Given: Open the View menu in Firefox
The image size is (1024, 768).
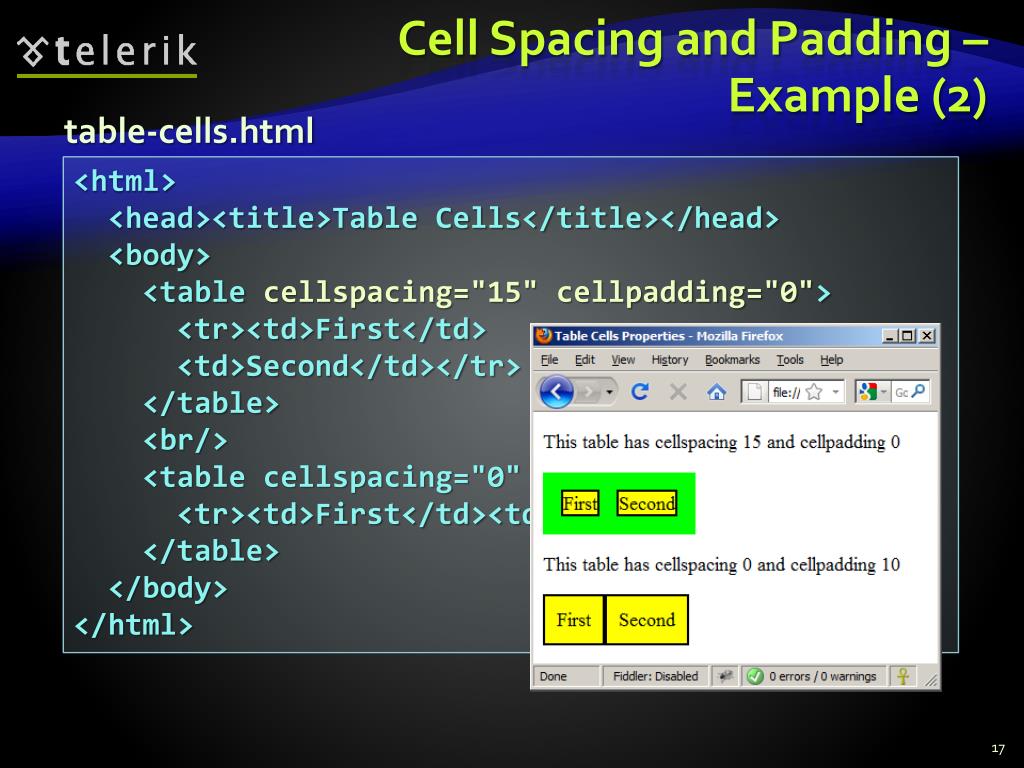Looking at the screenshot, I should pos(623,360).
